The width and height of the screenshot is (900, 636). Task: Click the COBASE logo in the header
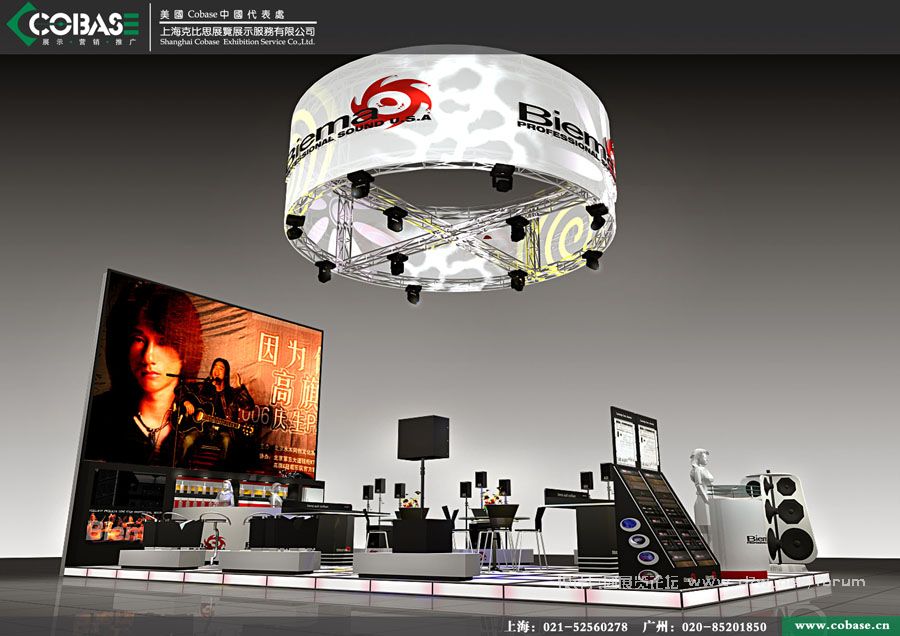tap(73, 25)
